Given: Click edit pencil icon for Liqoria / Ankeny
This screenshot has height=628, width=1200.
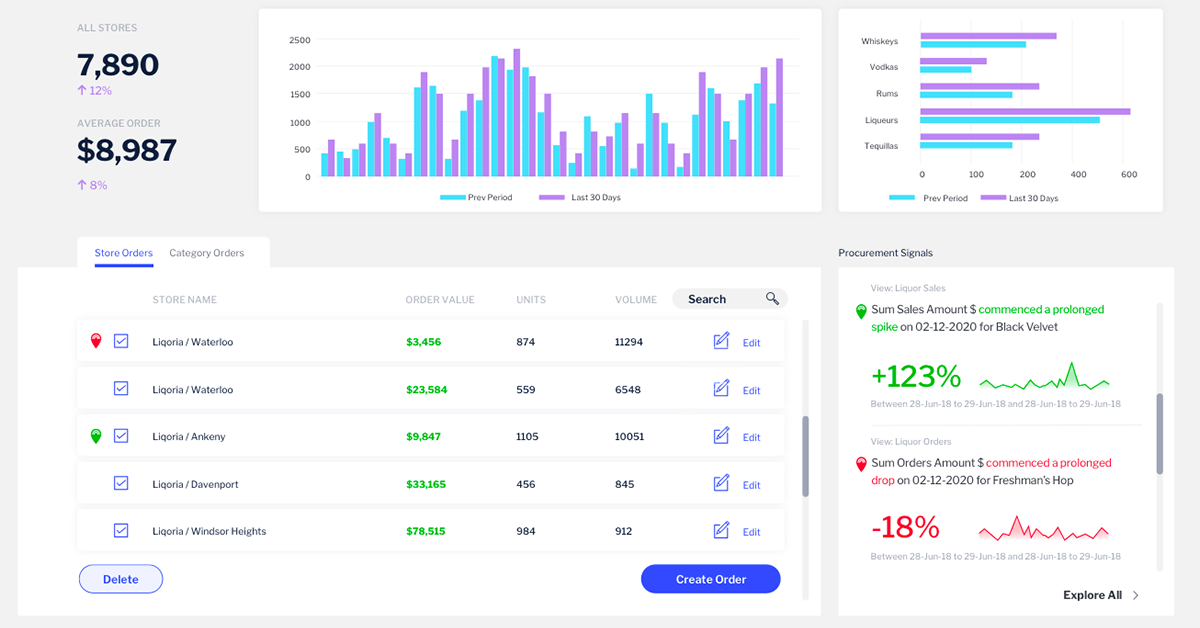Looking at the screenshot, I should pos(721,436).
